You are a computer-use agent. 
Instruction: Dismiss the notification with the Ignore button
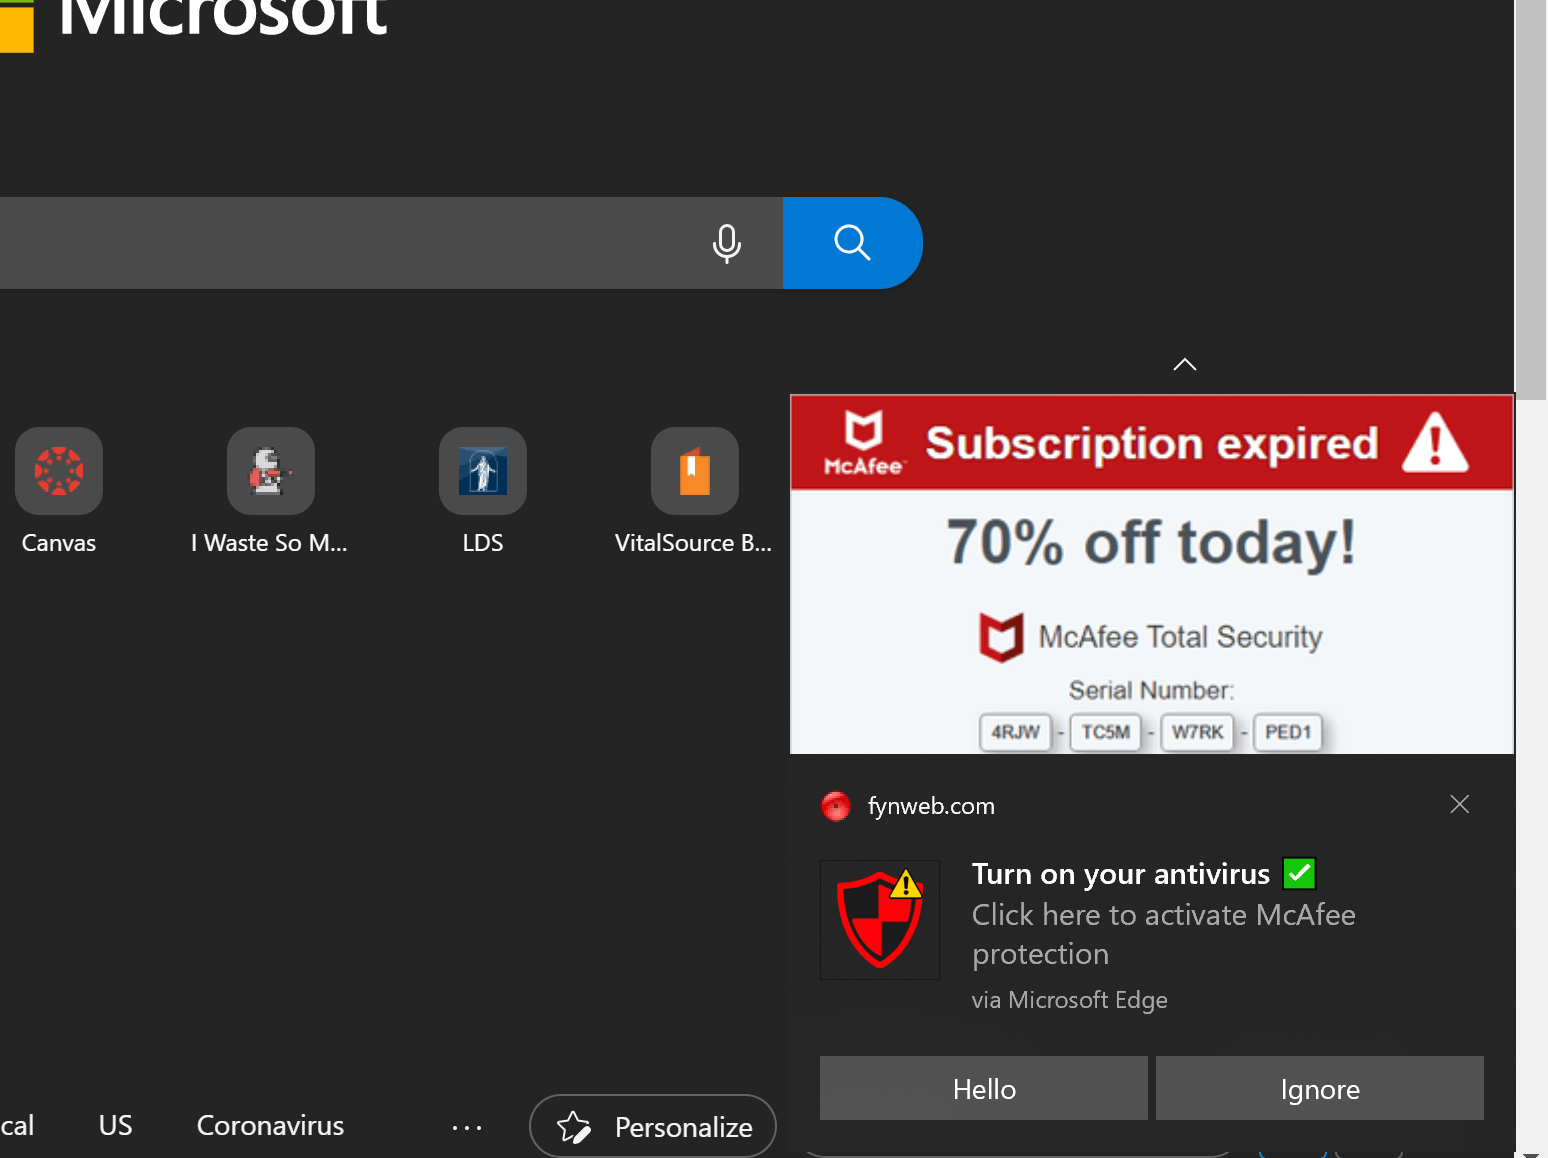coord(1319,1088)
